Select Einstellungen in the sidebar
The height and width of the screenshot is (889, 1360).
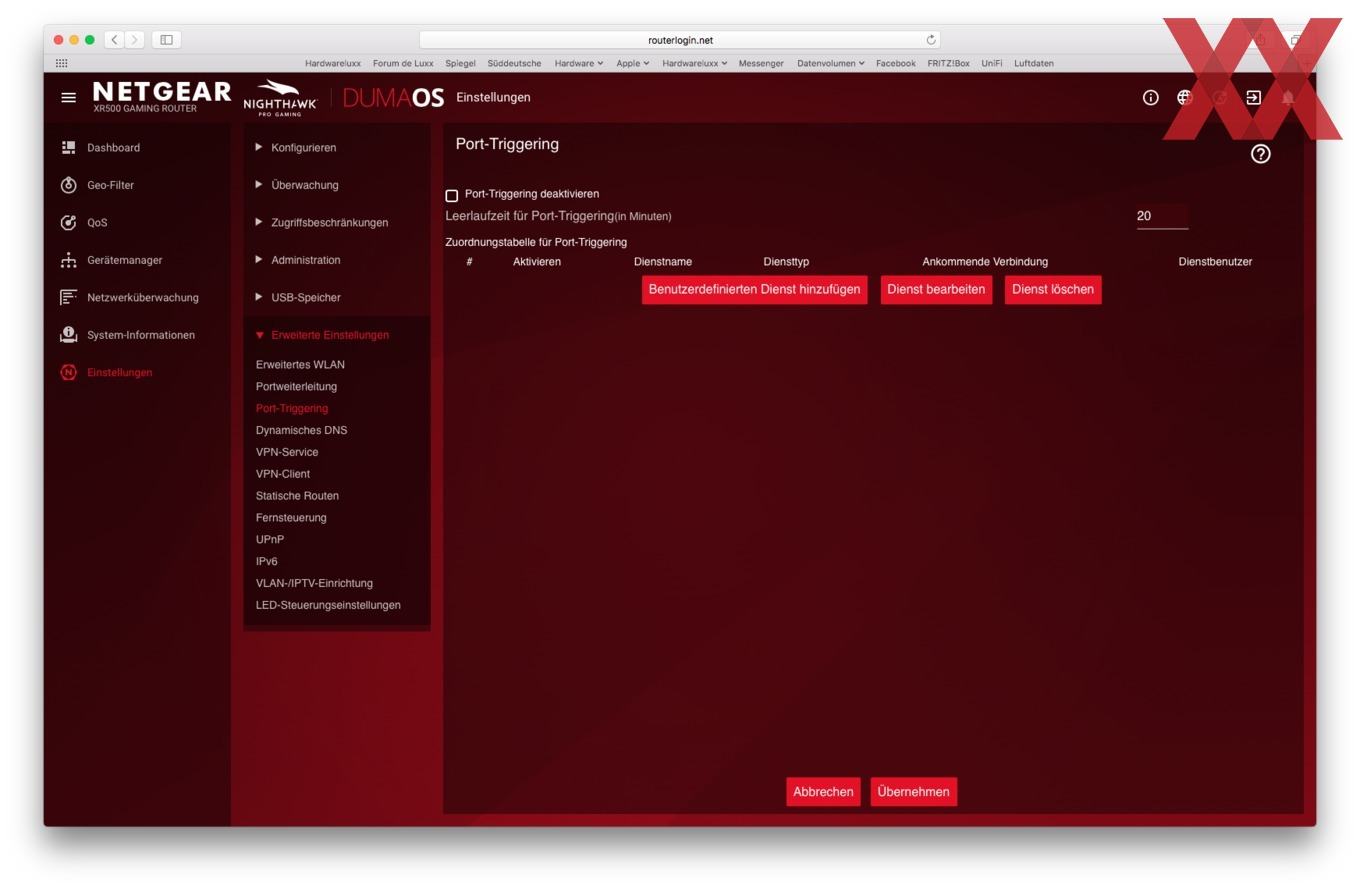point(119,372)
